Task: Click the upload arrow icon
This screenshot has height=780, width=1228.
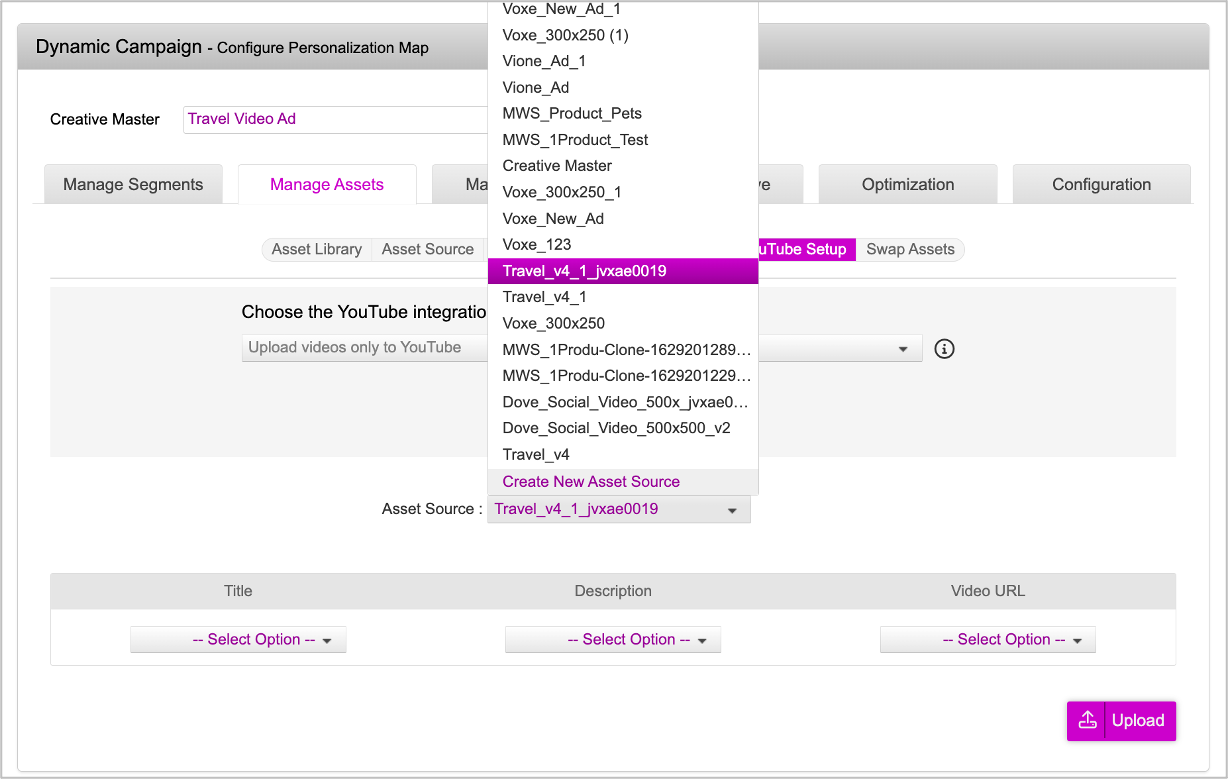Action: click(1086, 720)
